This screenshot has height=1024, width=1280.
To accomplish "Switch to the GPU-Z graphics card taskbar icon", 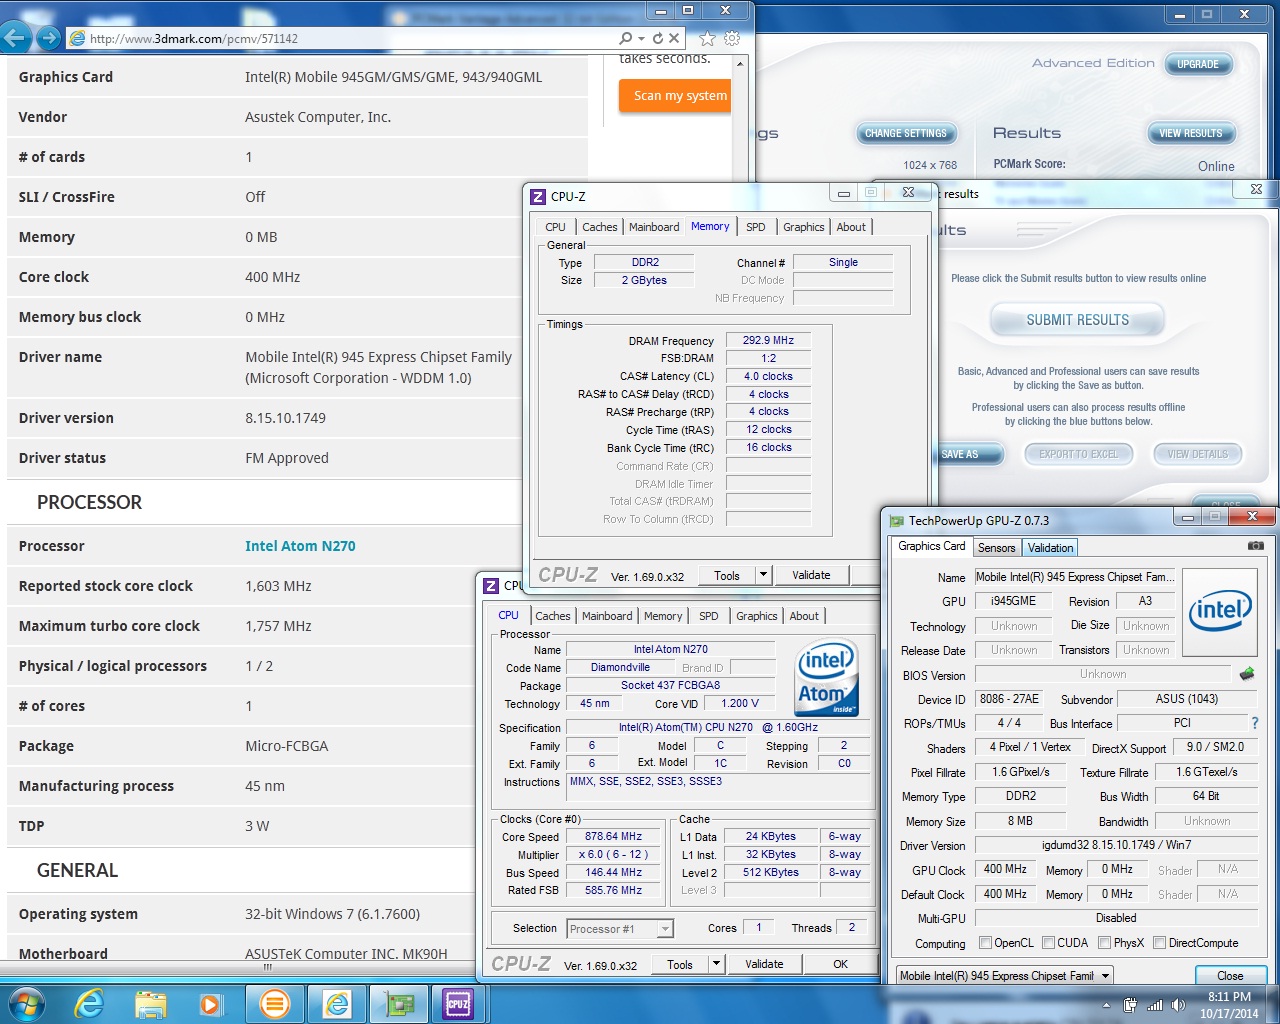I will (398, 1004).
